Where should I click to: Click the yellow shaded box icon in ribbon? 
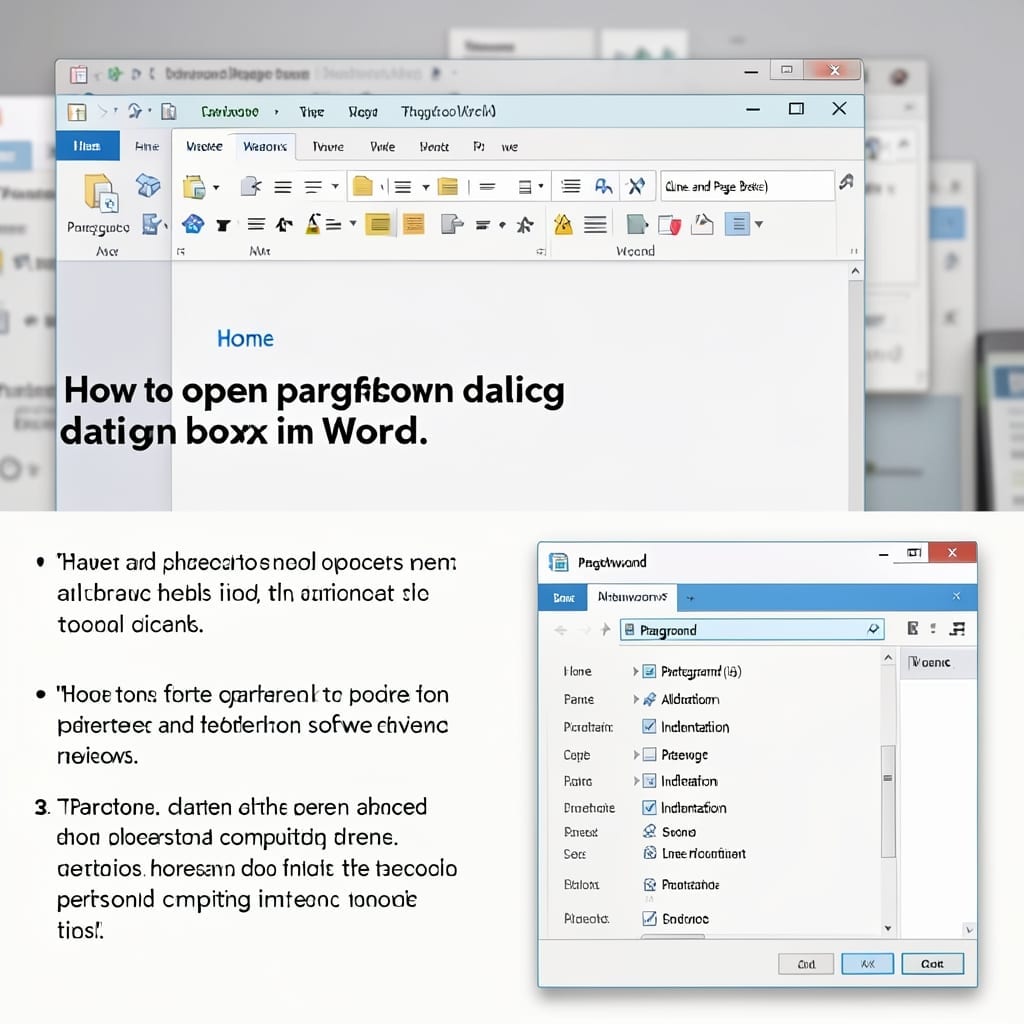point(378,225)
